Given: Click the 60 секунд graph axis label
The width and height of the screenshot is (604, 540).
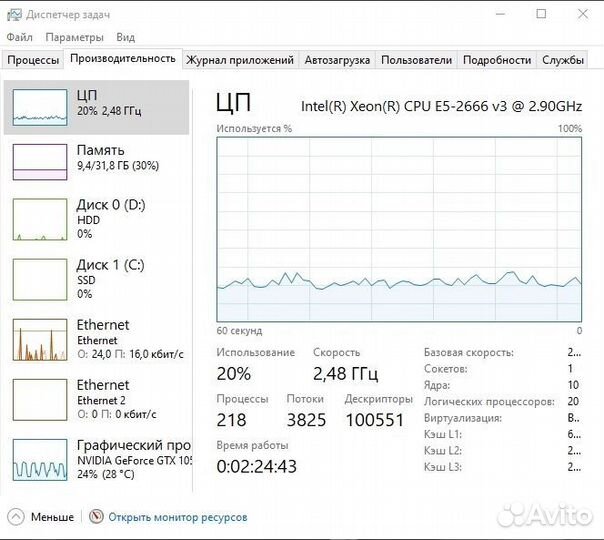Looking at the screenshot, I should coord(239,331).
